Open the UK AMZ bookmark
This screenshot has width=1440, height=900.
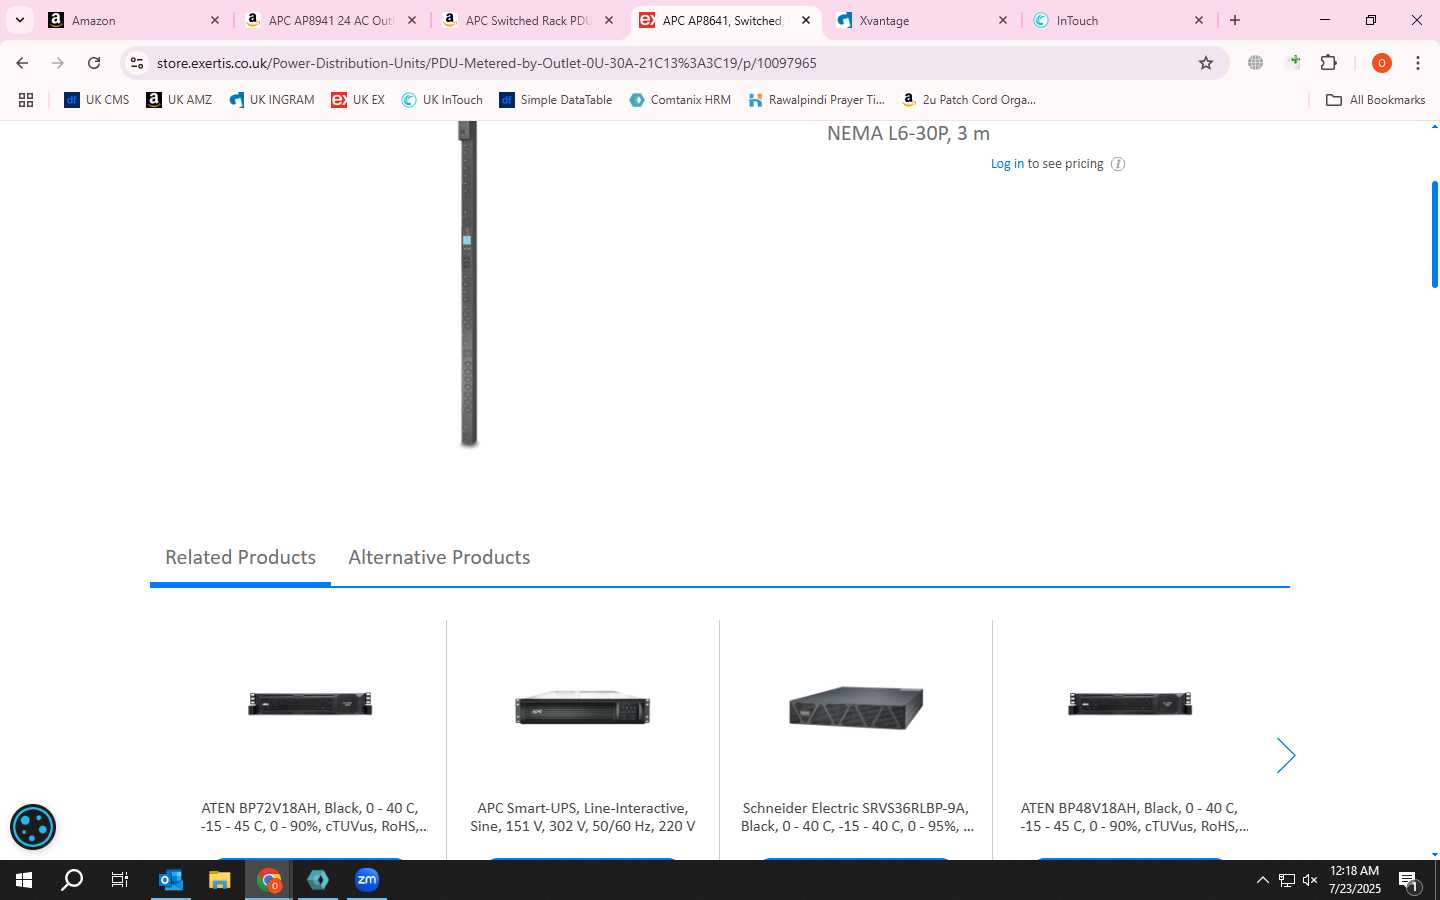tap(179, 100)
